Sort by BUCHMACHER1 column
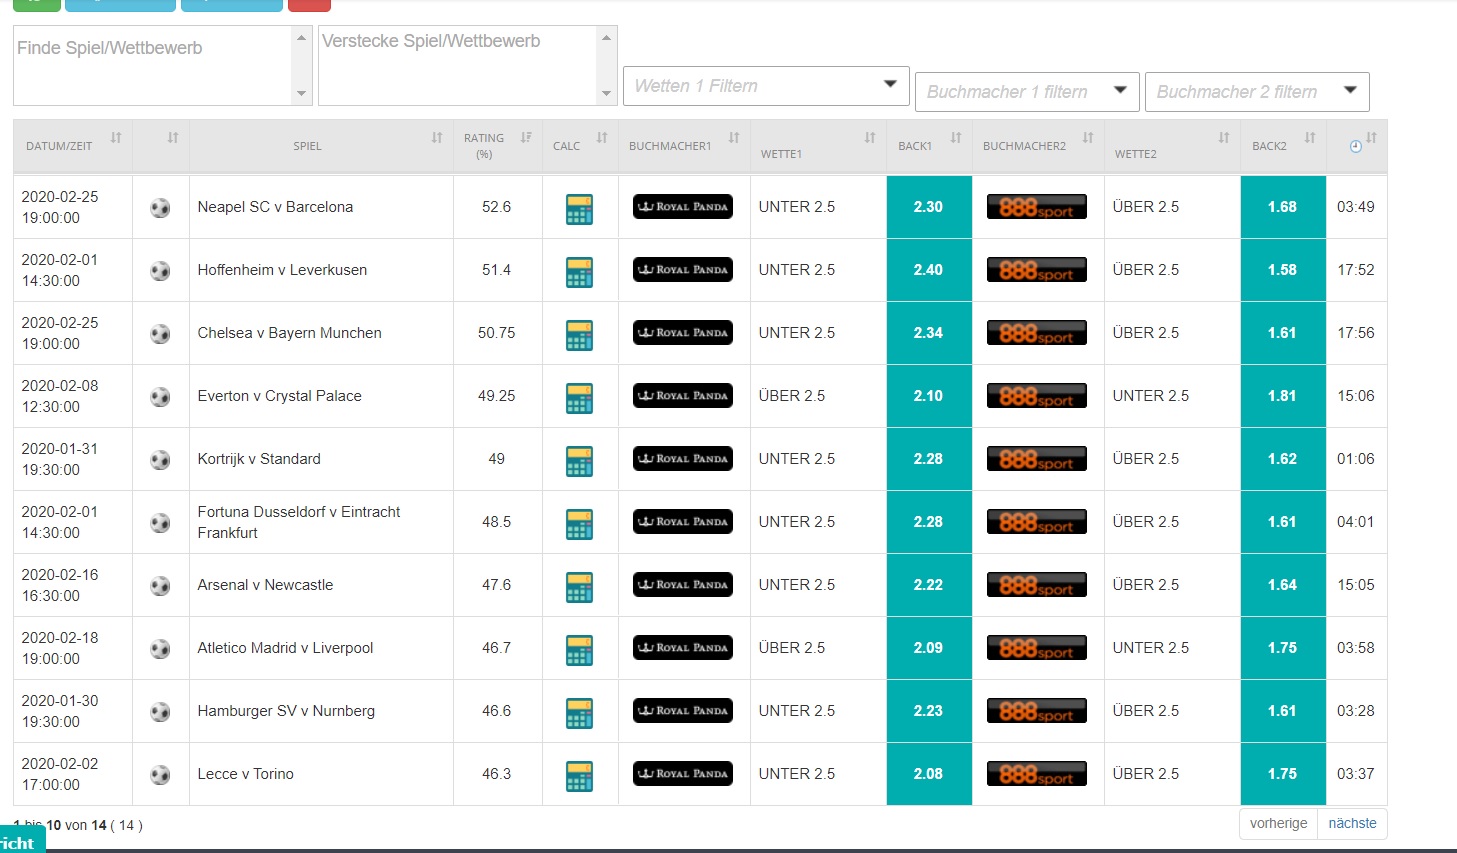1457x853 pixels. point(684,146)
